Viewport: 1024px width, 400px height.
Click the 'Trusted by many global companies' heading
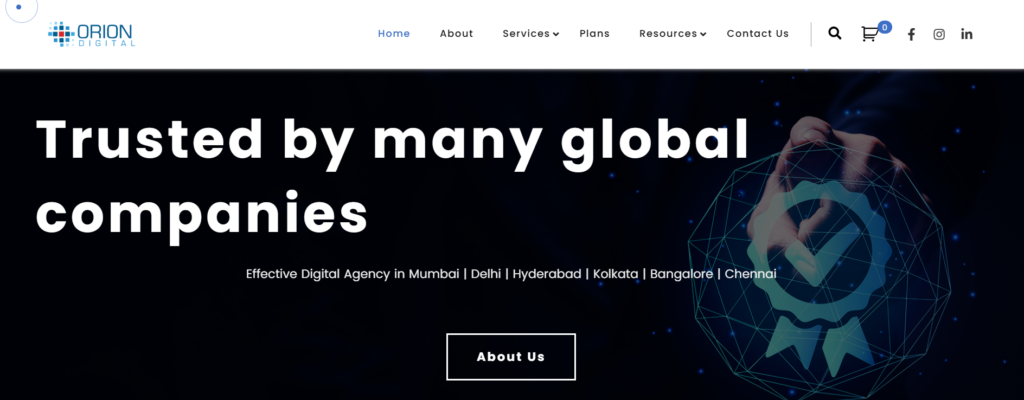pos(392,176)
